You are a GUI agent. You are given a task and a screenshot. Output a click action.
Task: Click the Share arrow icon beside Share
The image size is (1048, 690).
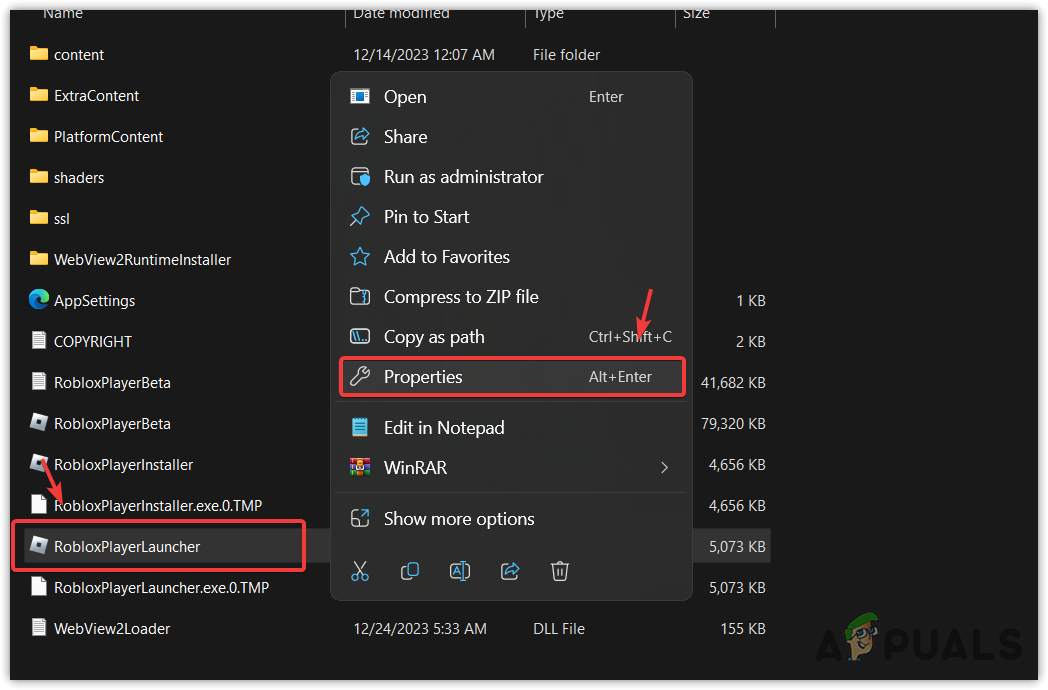pyautogui.click(x=360, y=136)
